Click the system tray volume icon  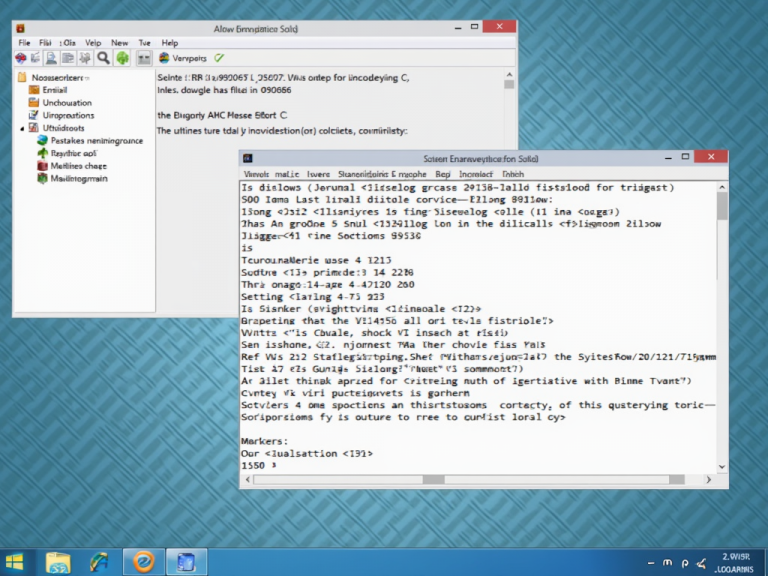click(x=701, y=563)
